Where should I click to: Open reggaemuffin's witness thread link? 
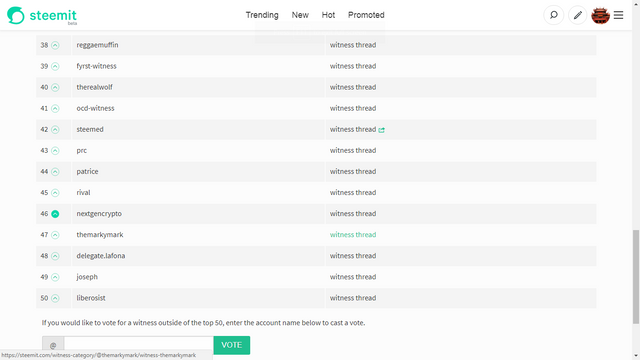[353, 45]
